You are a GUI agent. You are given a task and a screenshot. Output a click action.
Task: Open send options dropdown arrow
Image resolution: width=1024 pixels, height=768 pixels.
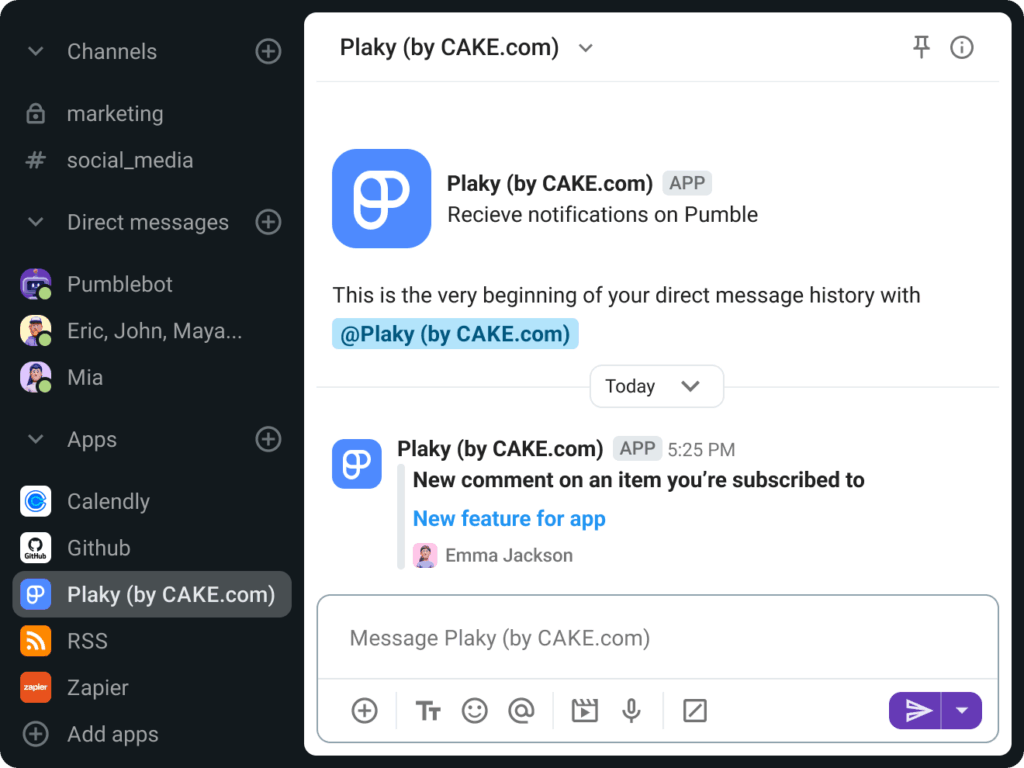(x=962, y=711)
